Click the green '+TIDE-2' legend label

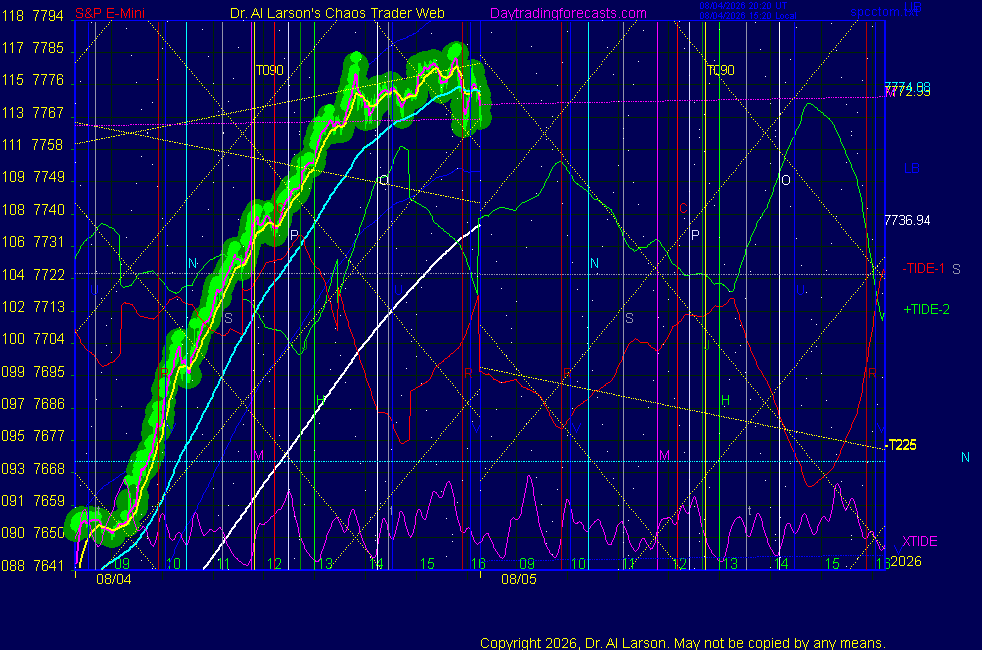926,309
